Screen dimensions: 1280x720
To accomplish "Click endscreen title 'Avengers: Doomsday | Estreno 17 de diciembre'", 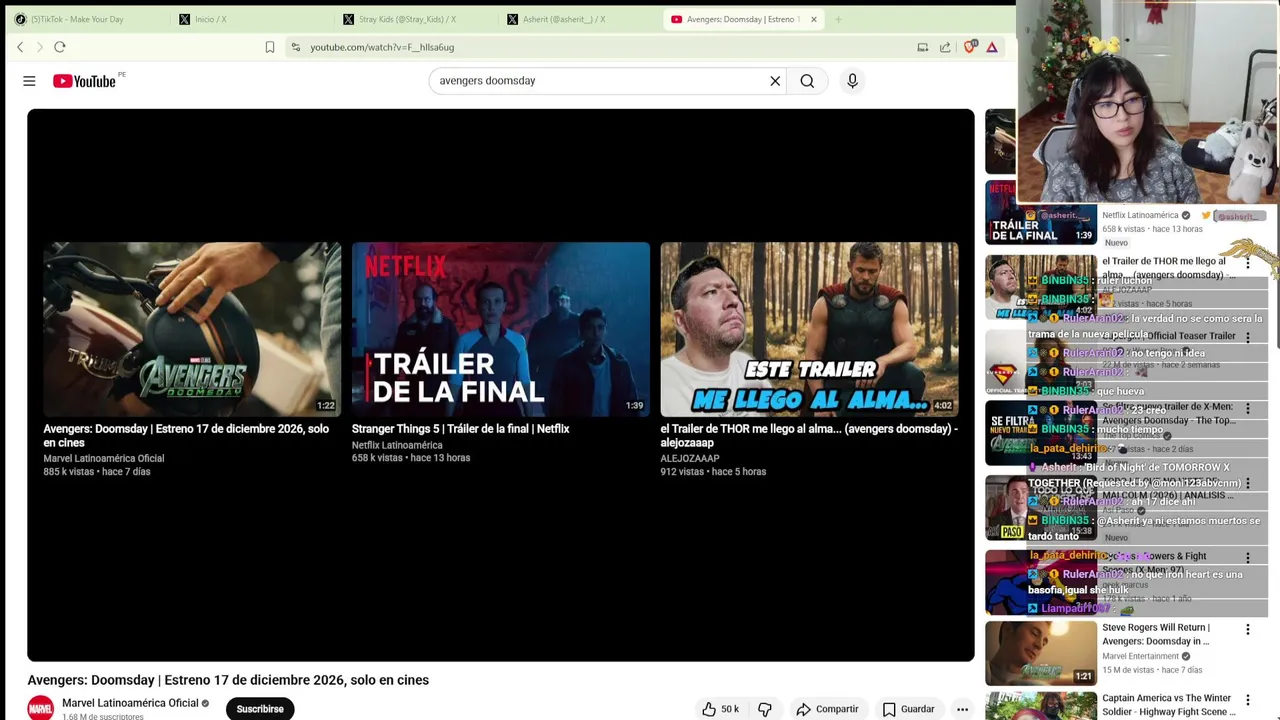I will point(186,436).
